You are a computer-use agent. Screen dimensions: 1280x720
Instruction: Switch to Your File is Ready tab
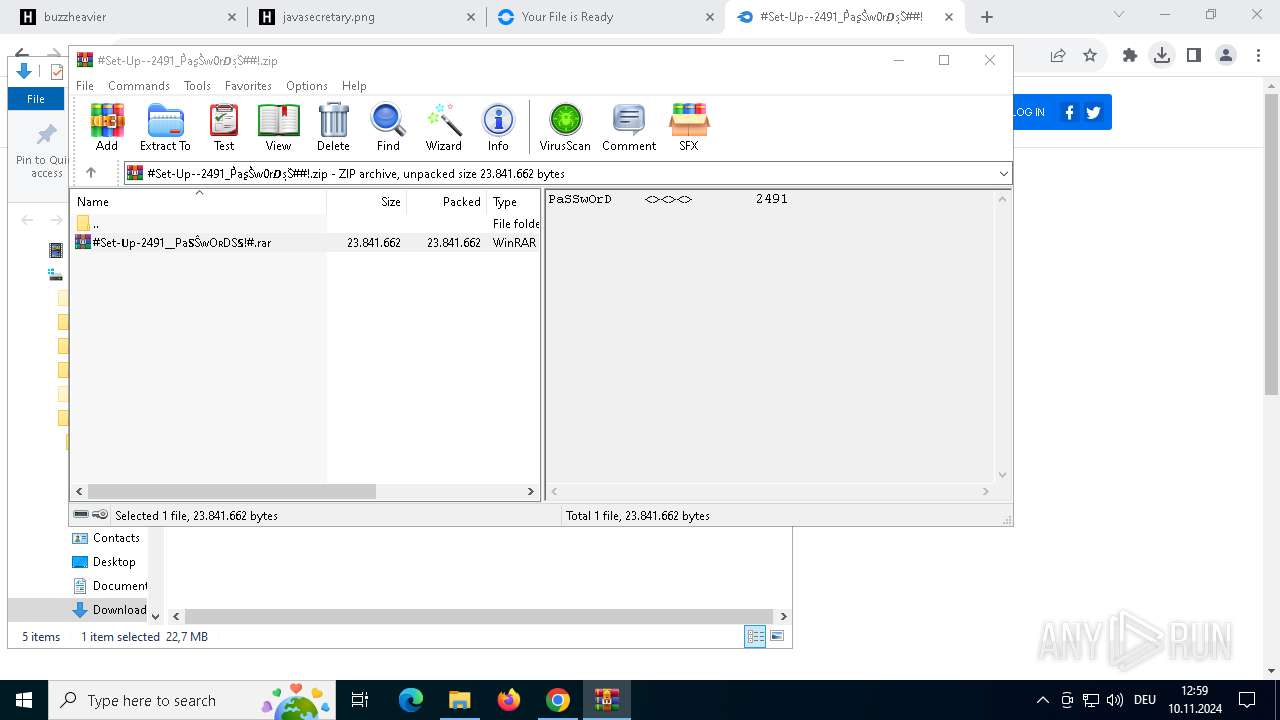click(x=607, y=17)
